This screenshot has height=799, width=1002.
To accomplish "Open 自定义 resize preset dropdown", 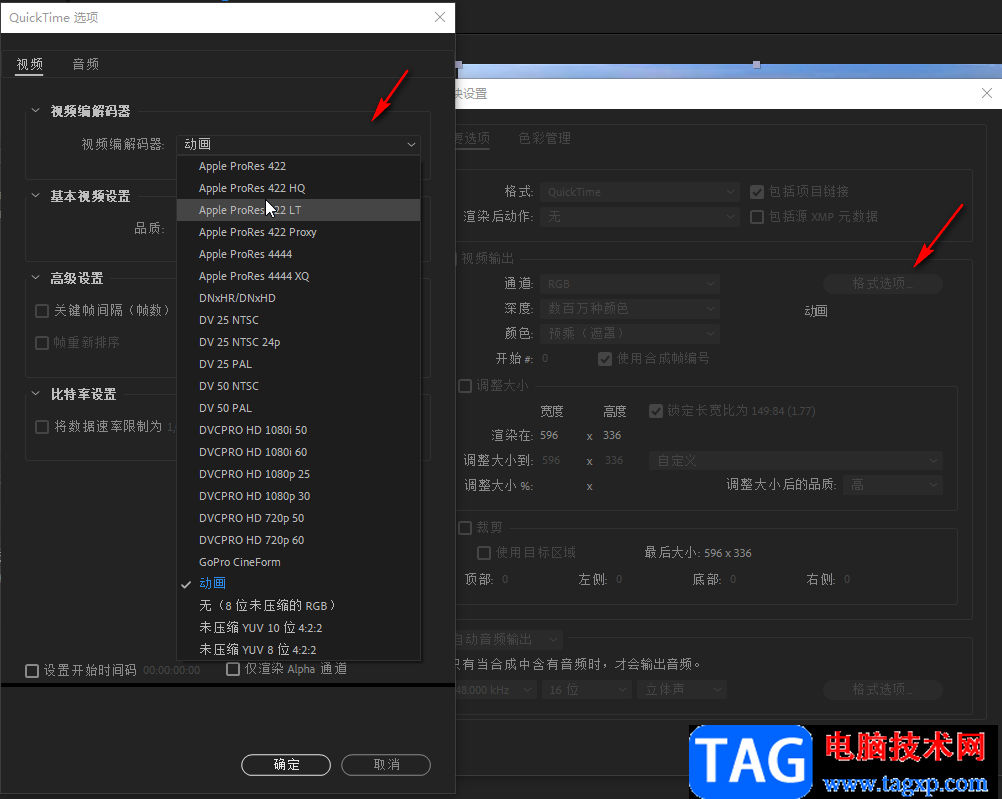I will [x=796, y=460].
